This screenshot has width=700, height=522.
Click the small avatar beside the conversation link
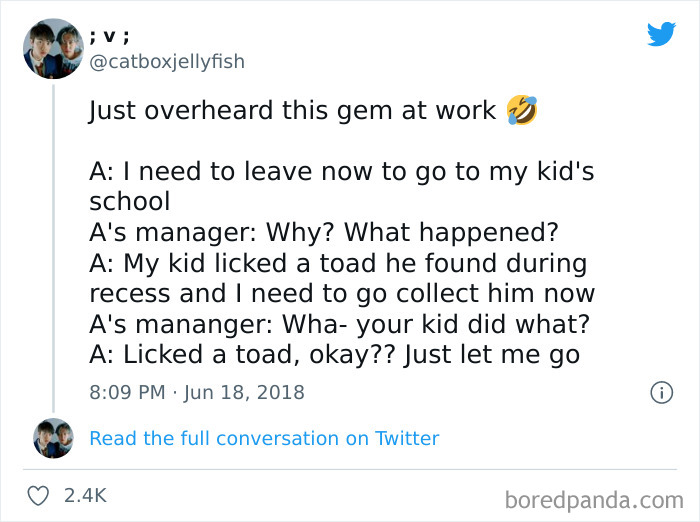(x=53, y=438)
